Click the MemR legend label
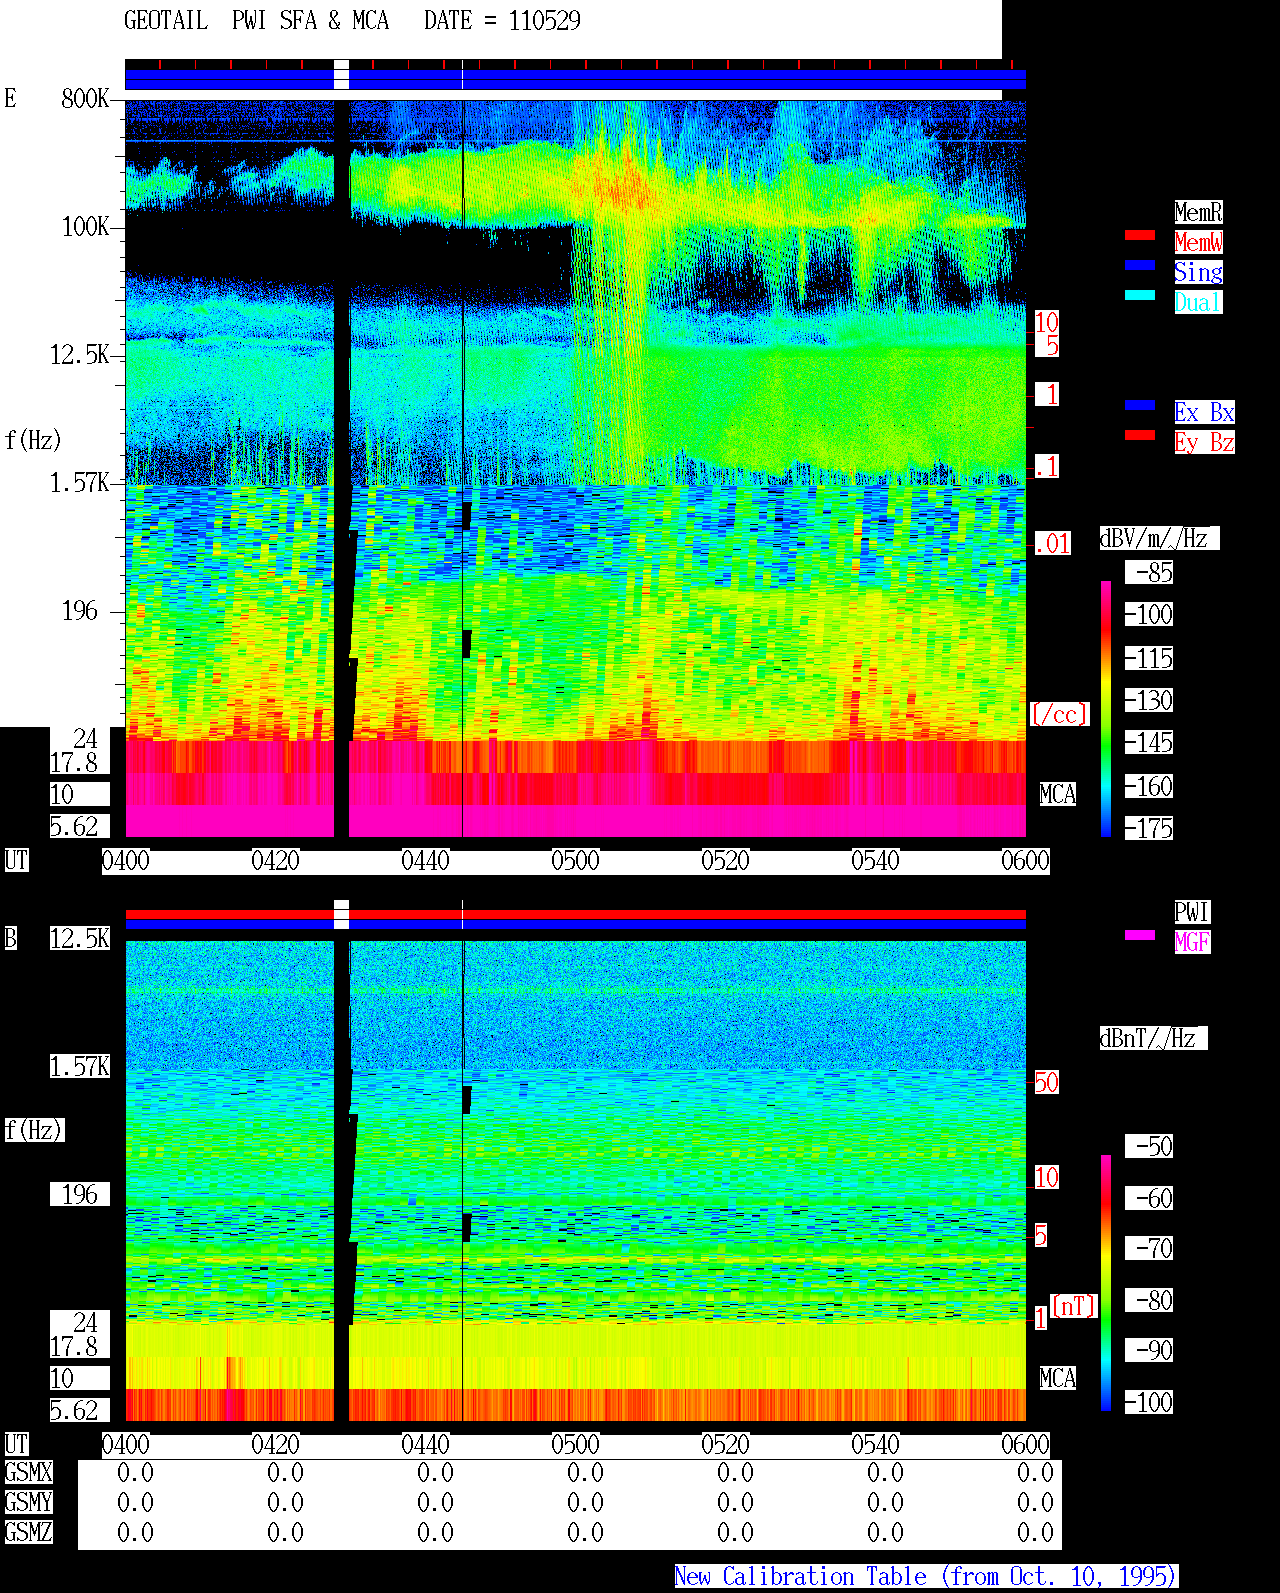Viewport: 1280px width, 1593px height. pos(1198,212)
